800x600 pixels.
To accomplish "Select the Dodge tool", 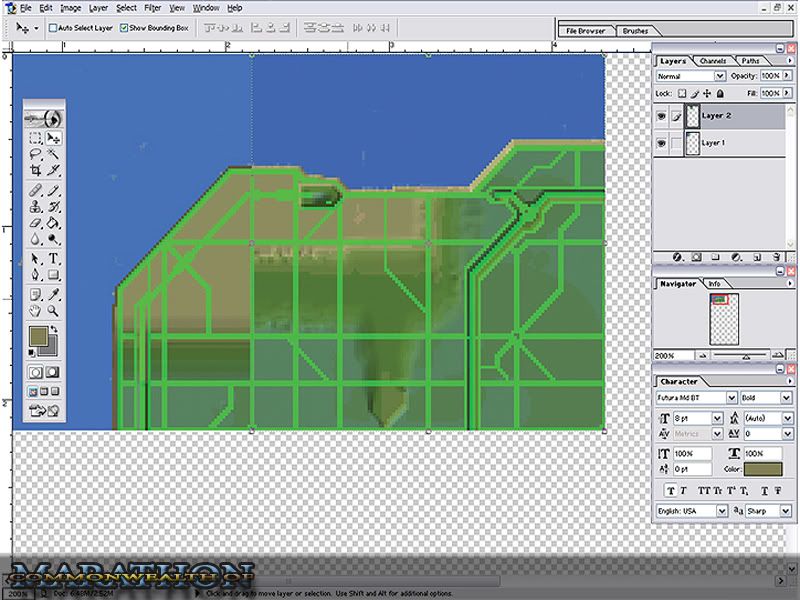I will tap(53, 239).
